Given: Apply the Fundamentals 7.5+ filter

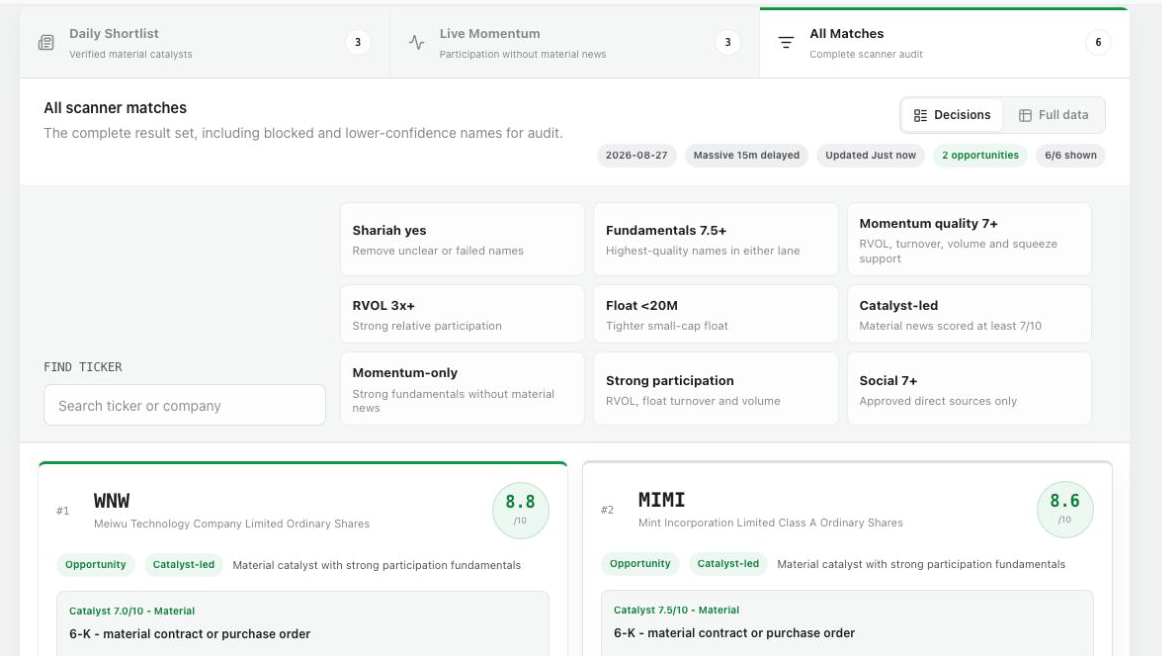Looking at the screenshot, I should point(716,239).
